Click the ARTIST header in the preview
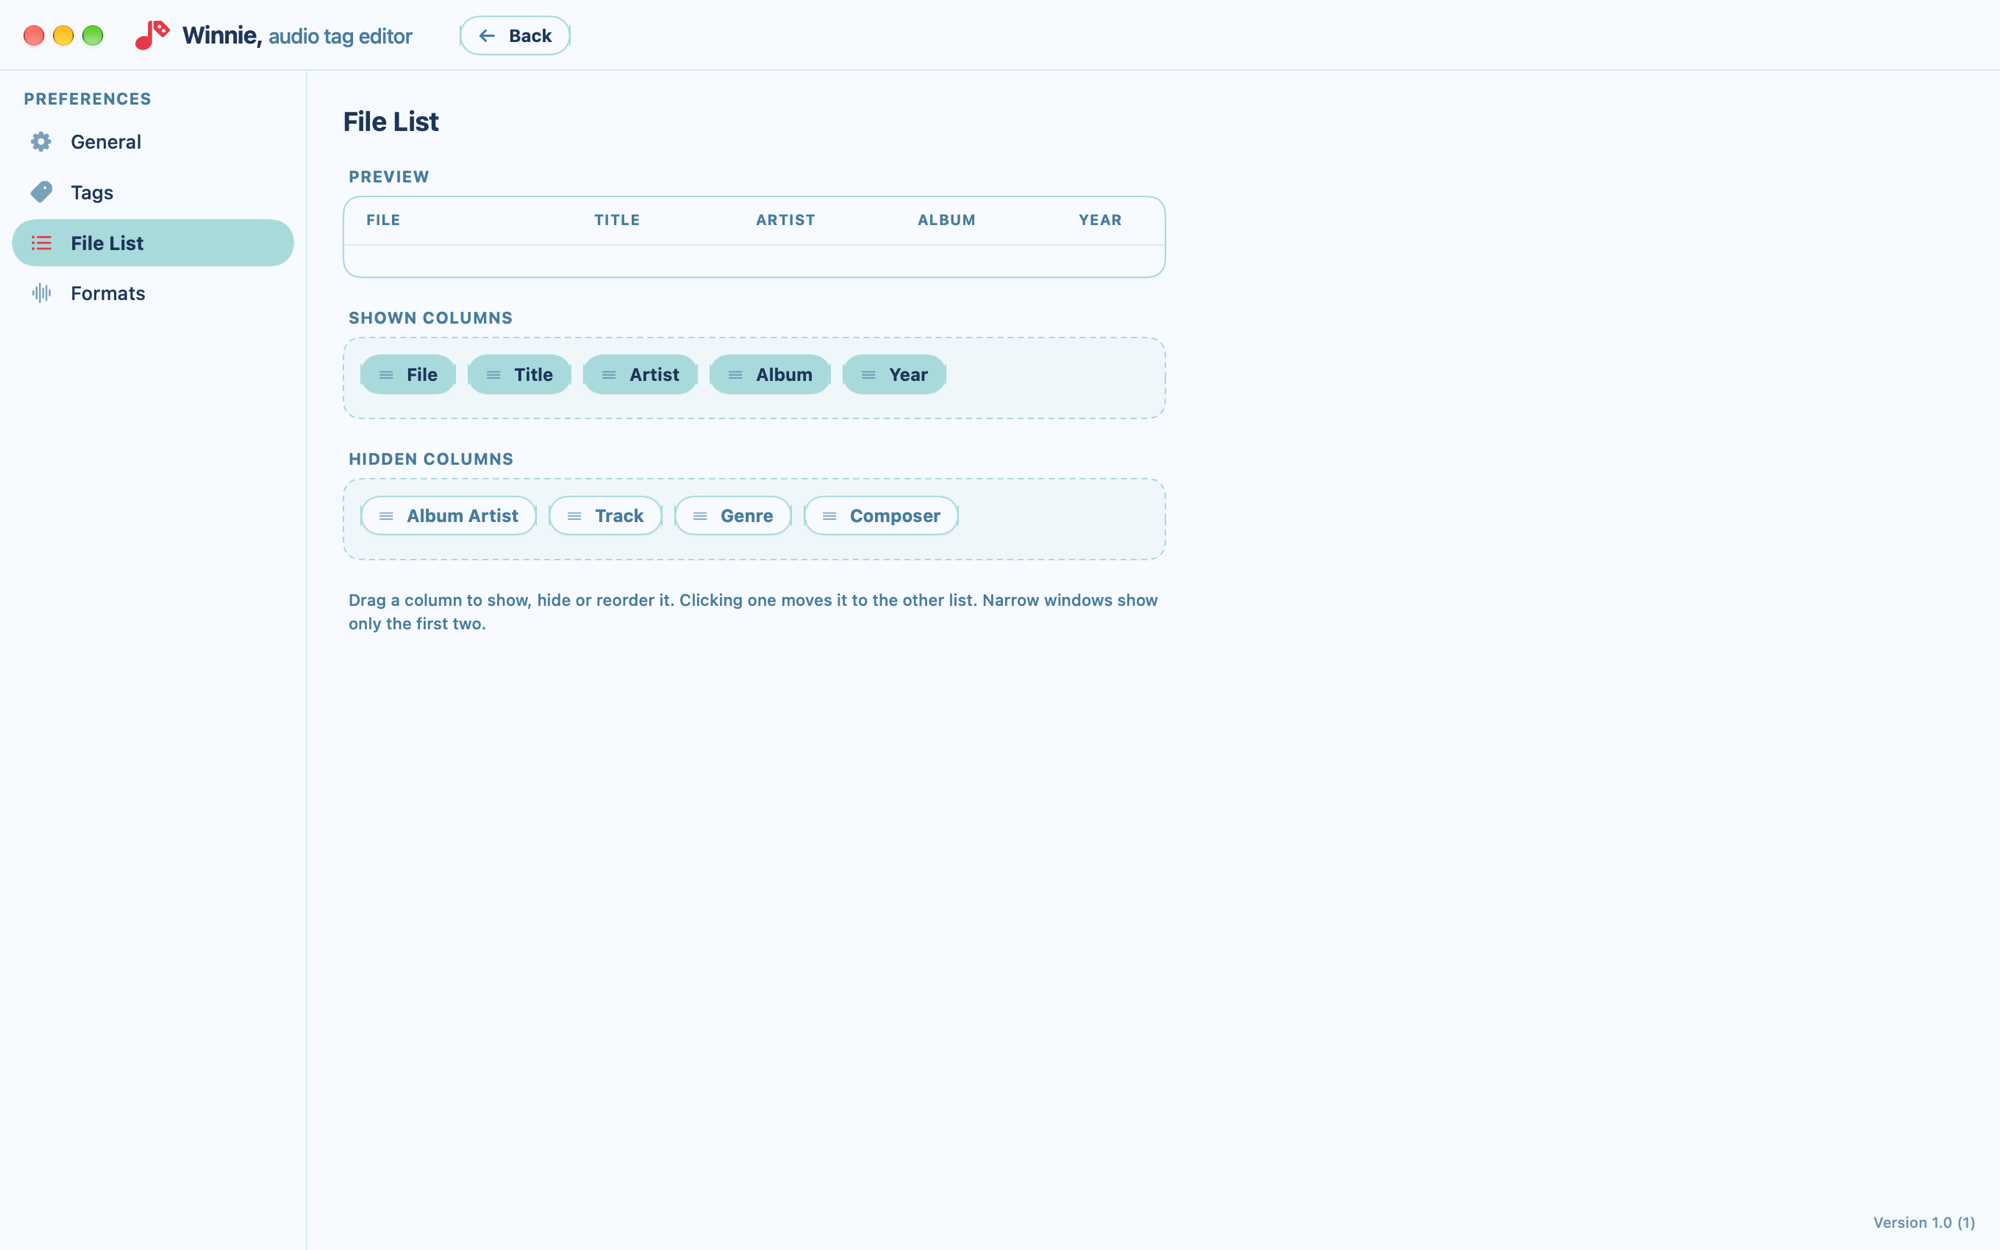This screenshot has width=2000, height=1250. 785,220
